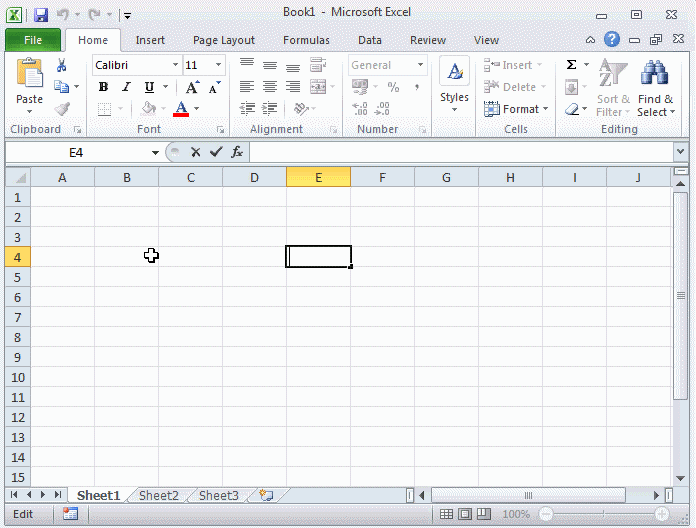Screen dimensions: 696x528
Task: Click the Insert Function fx icon
Action: [237, 152]
